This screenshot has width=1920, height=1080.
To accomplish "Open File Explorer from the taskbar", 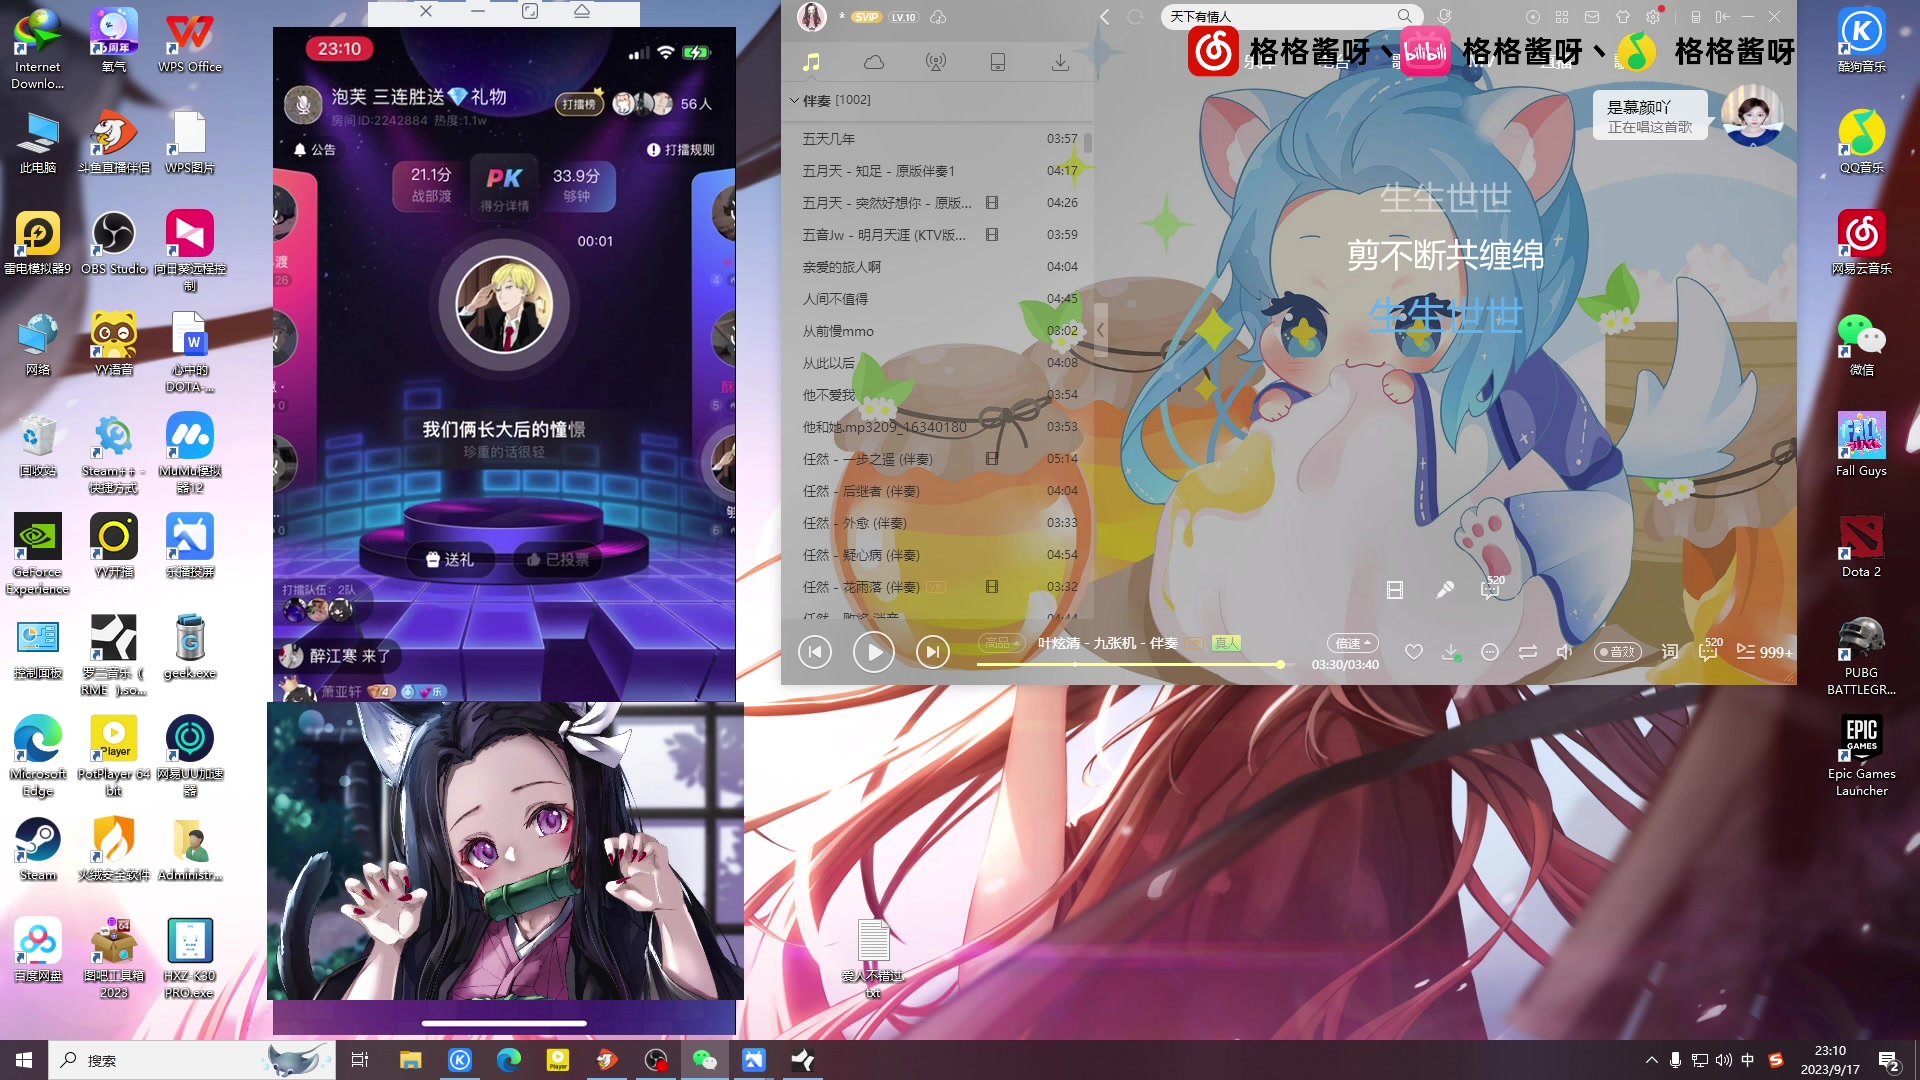I will [x=410, y=1060].
